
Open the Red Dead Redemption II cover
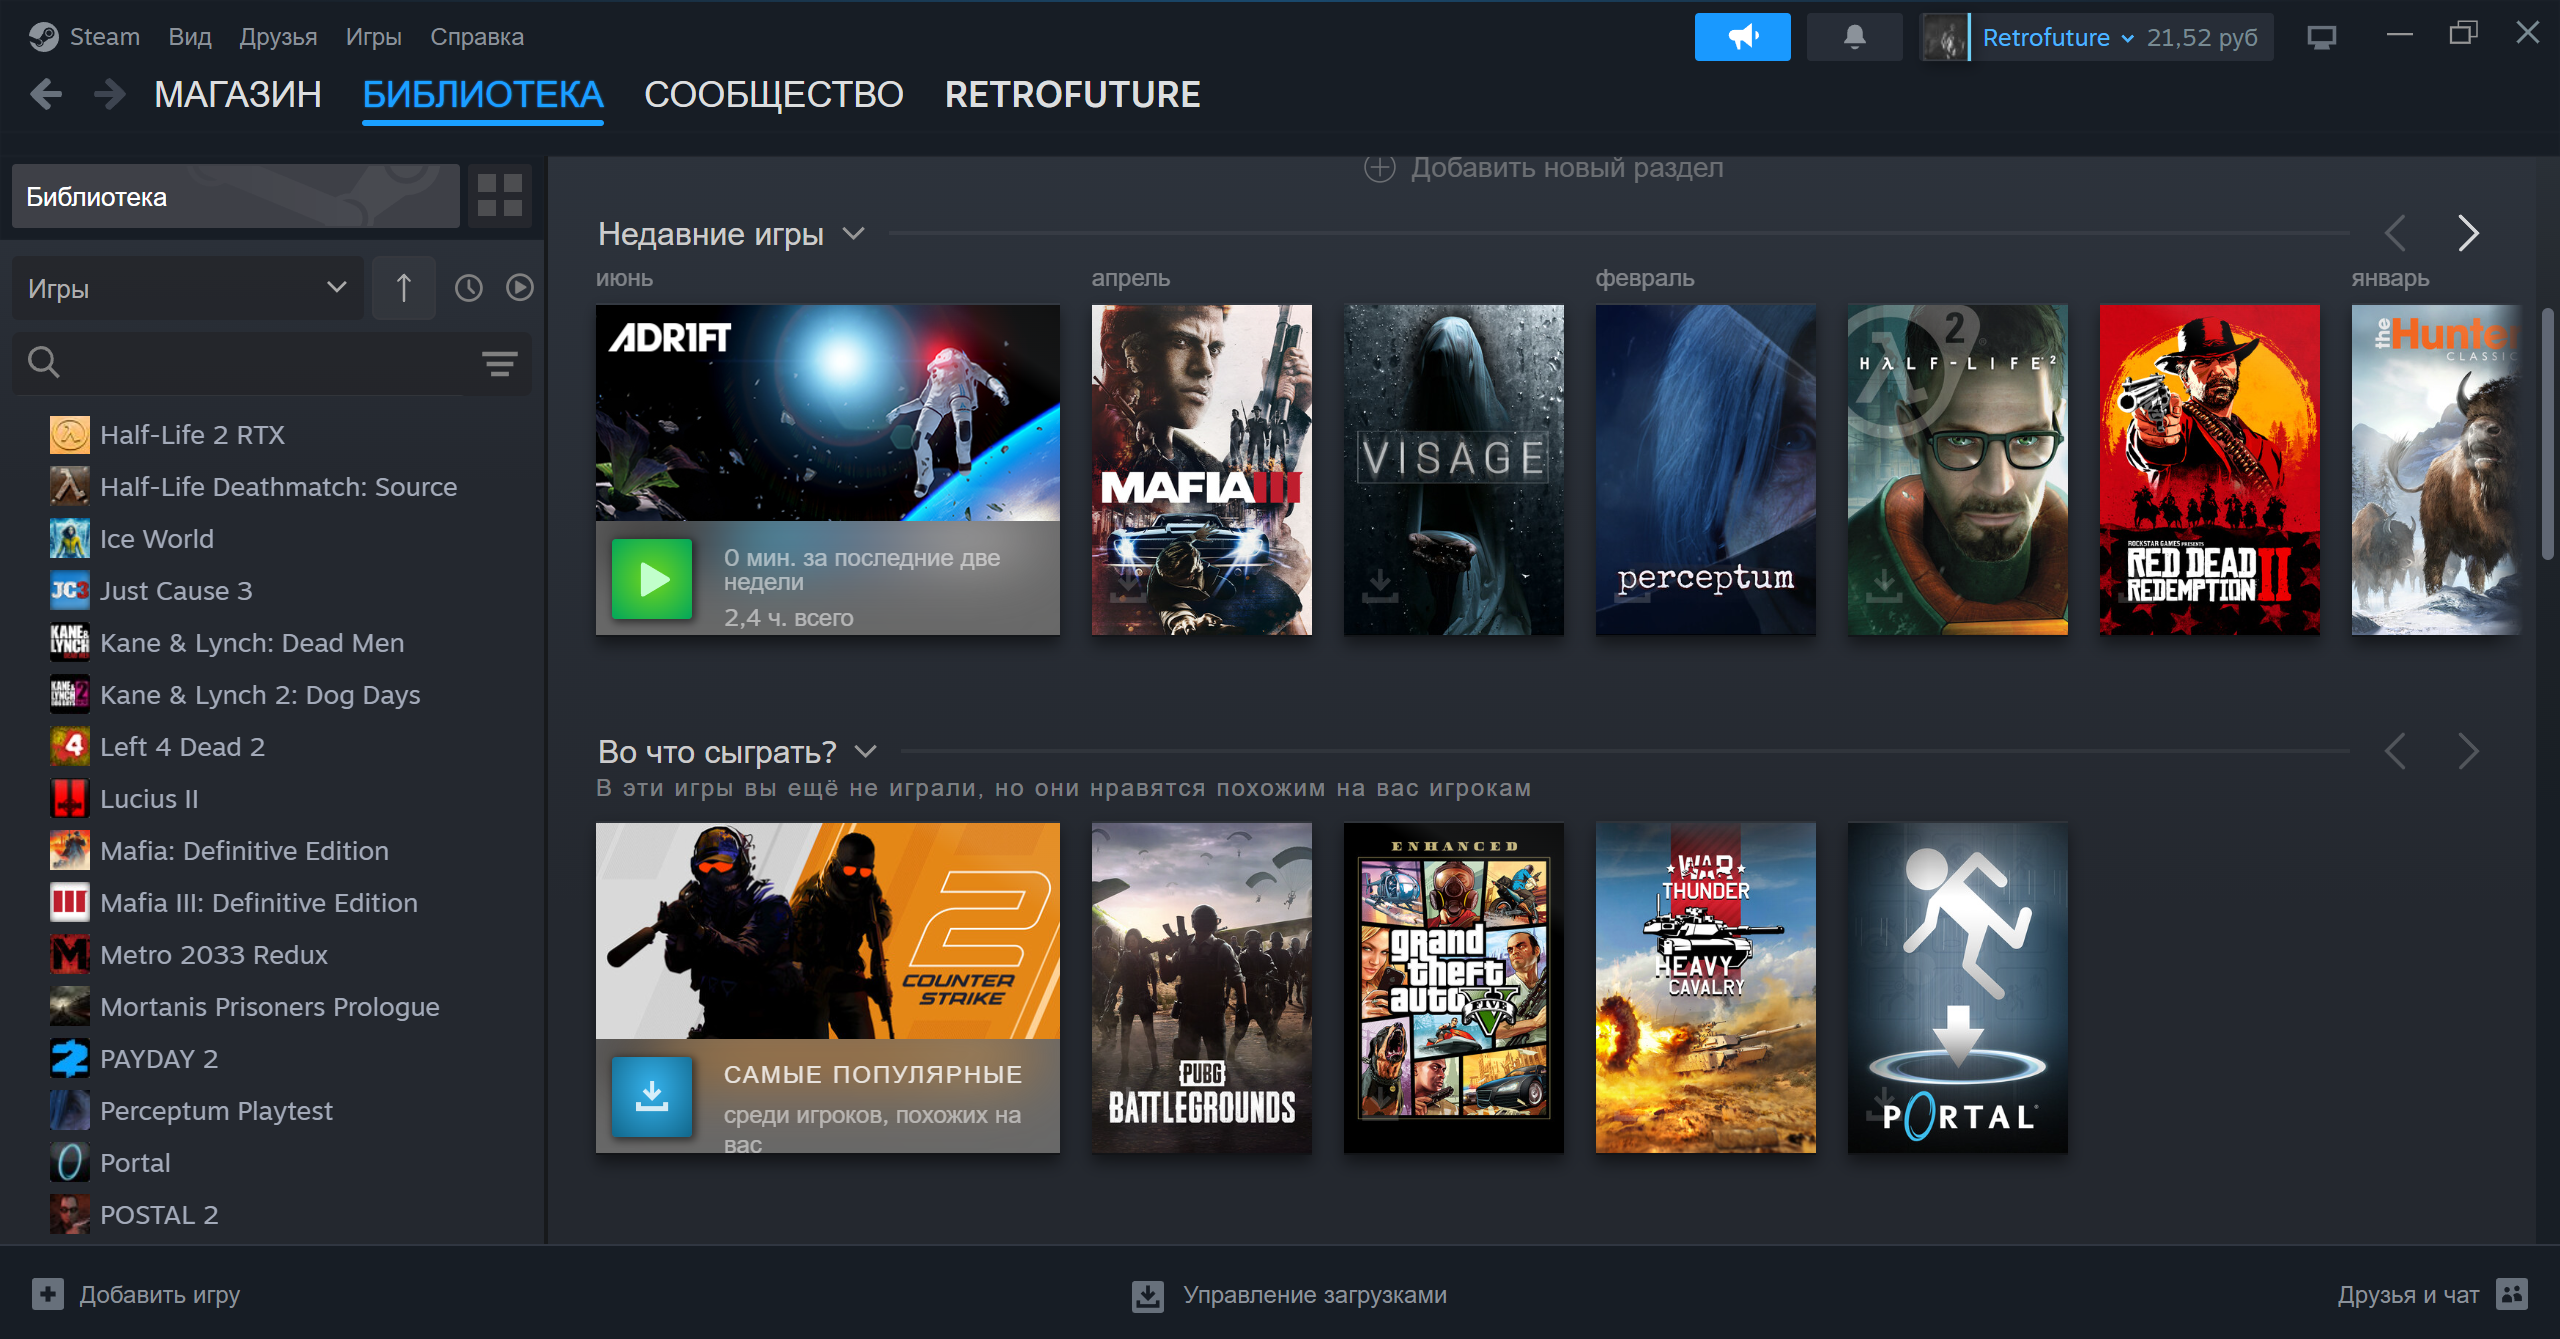(x=2210, y=470)
